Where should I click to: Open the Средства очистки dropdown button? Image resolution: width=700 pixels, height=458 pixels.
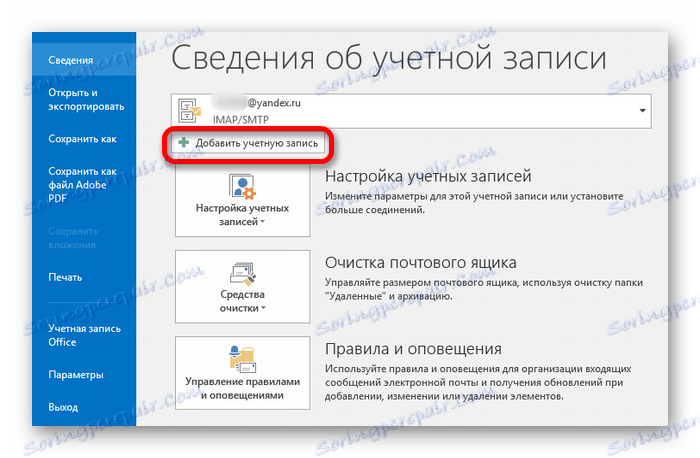click(x=242, y=287)
